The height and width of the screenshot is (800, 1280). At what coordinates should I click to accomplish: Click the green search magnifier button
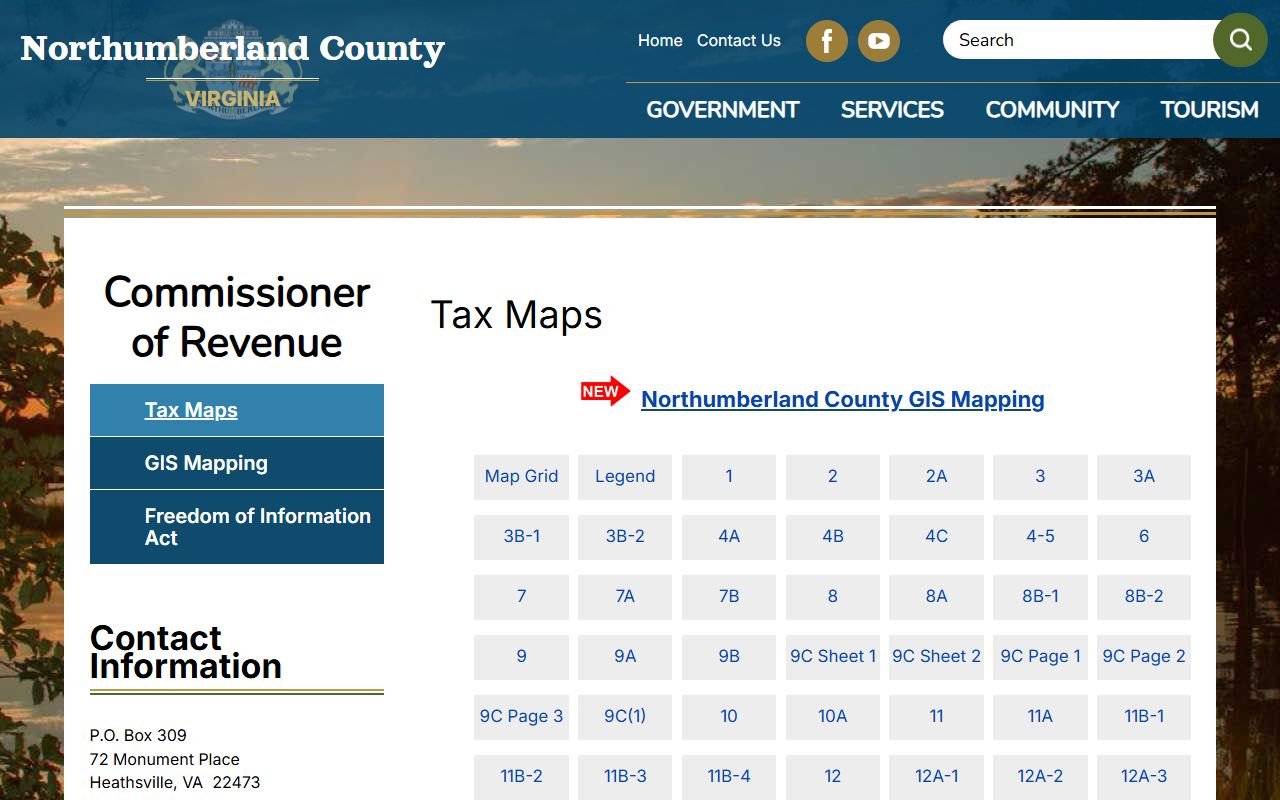pos(1240,40)
